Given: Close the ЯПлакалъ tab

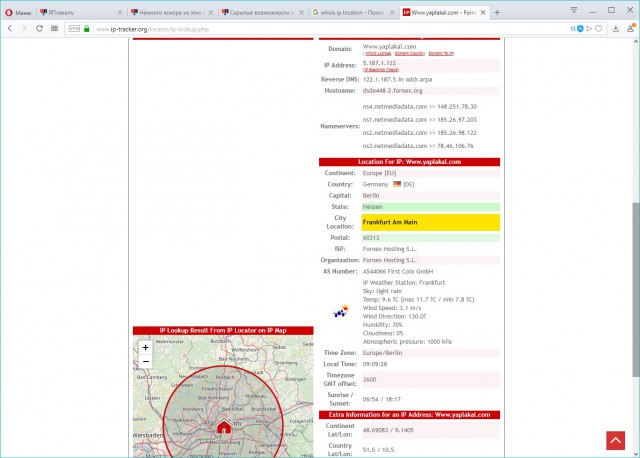Looking at the screenshot, I should coord(120,13).
